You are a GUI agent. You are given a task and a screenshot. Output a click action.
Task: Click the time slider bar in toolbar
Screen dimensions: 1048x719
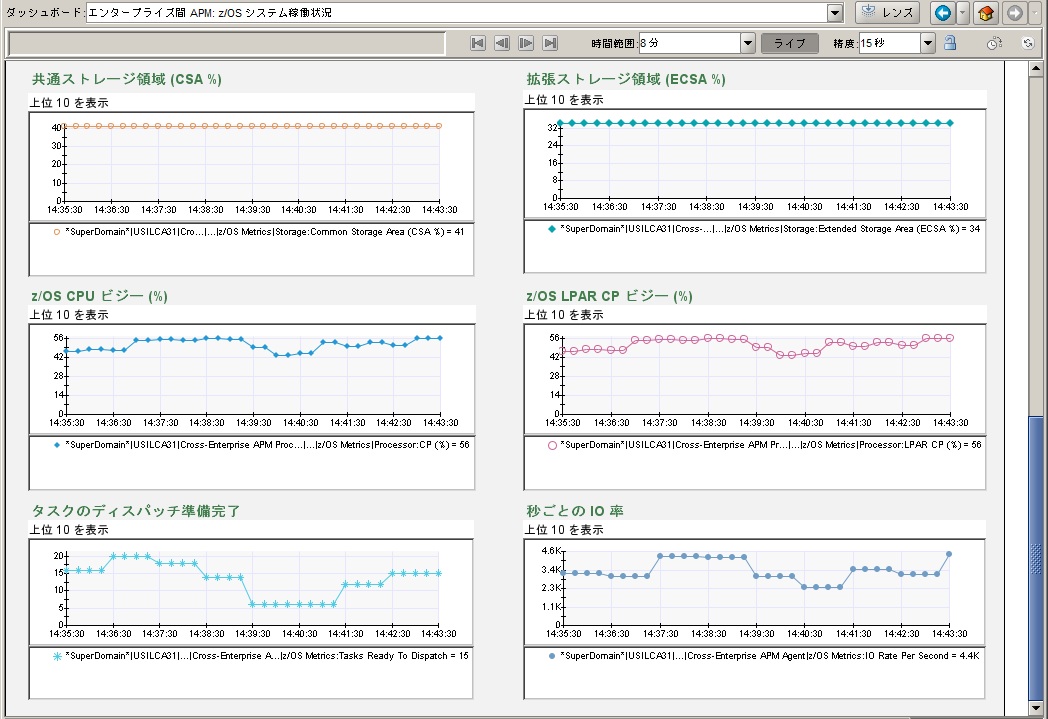tap(226, 43)
